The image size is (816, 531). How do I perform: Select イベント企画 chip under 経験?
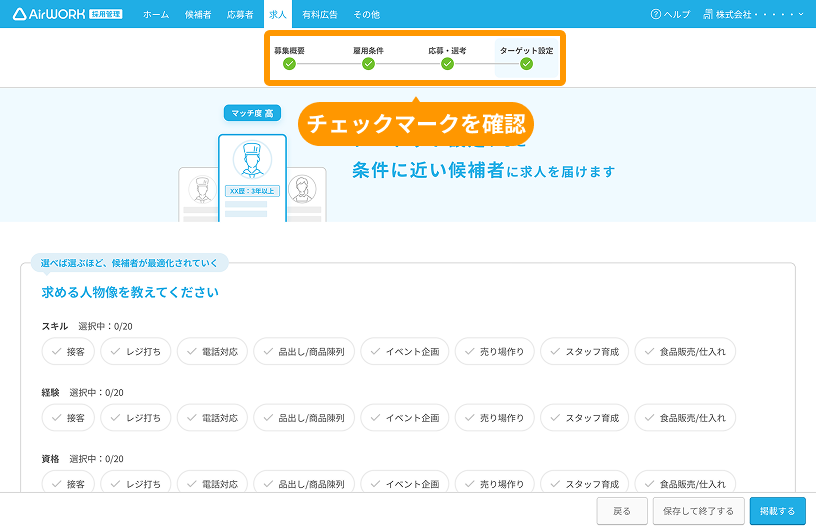(405, 418)
